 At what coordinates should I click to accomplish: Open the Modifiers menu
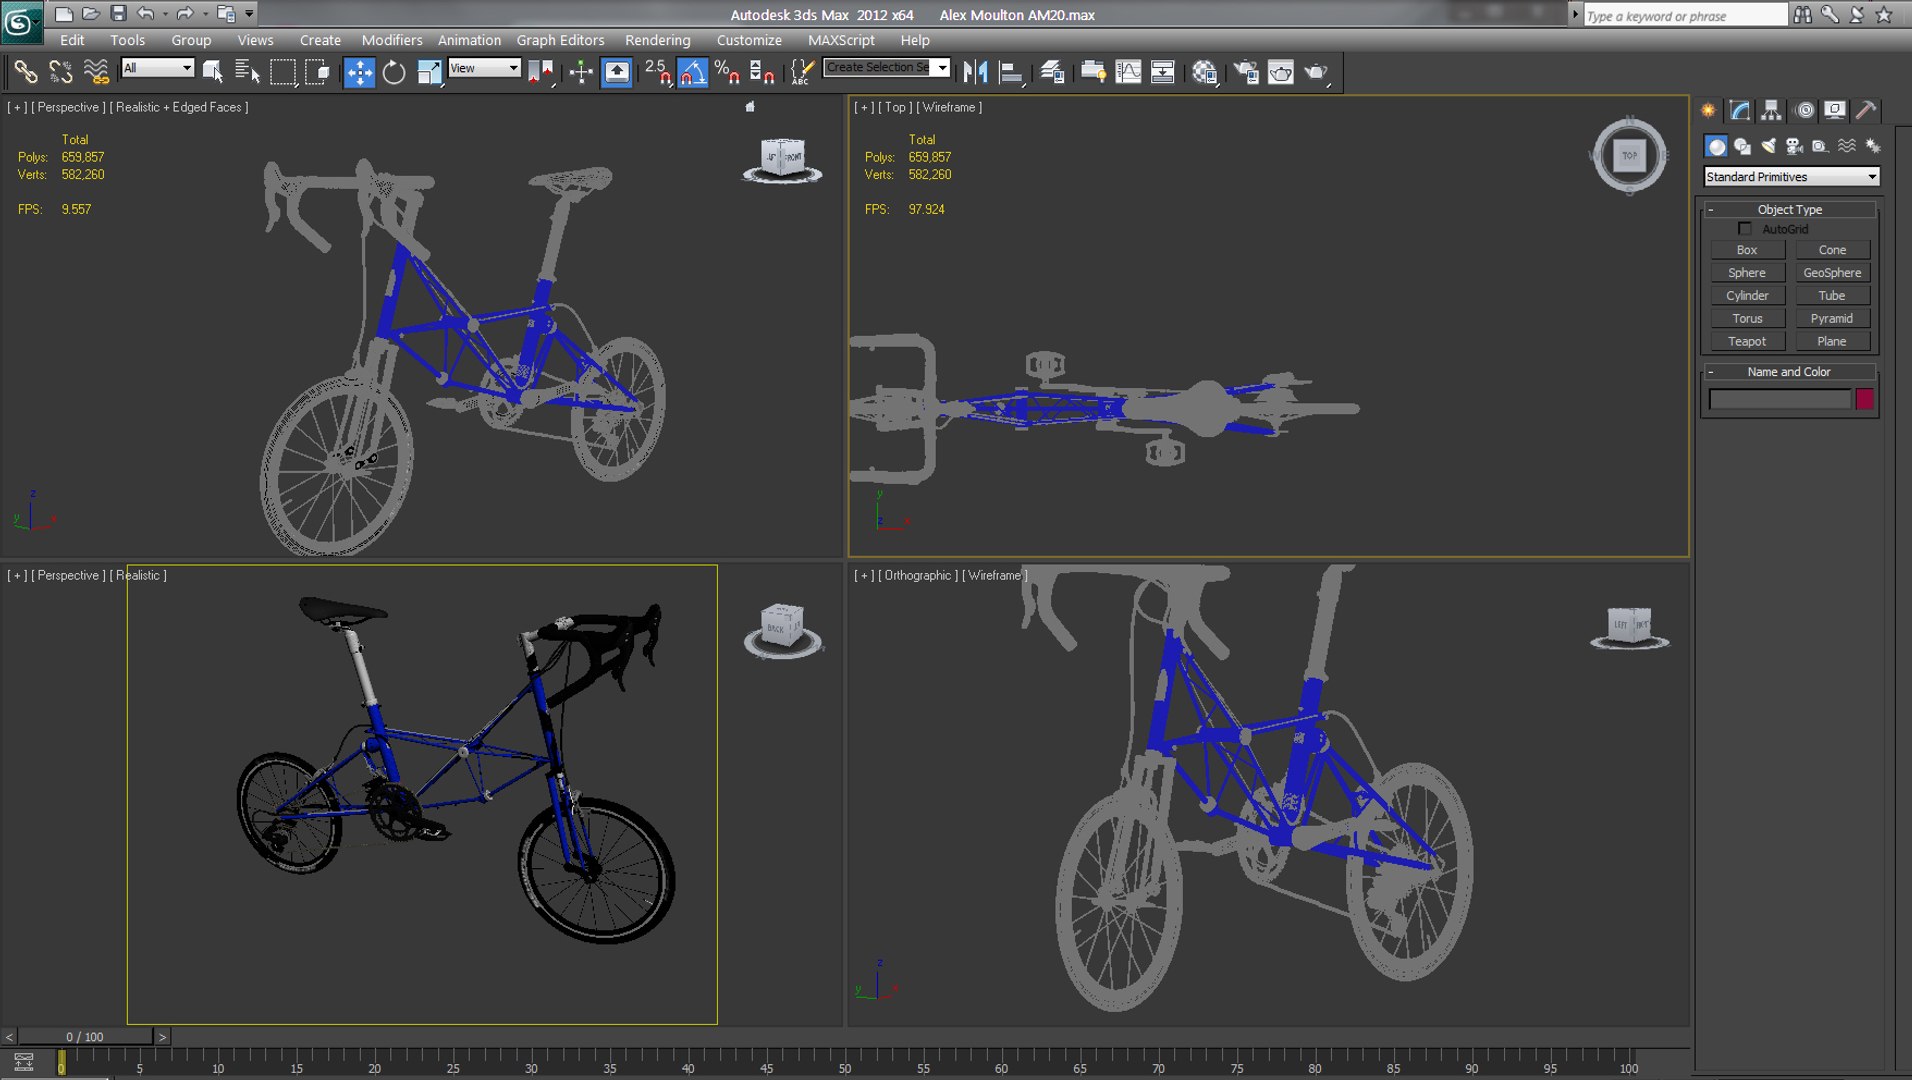(x=392, y=40)
